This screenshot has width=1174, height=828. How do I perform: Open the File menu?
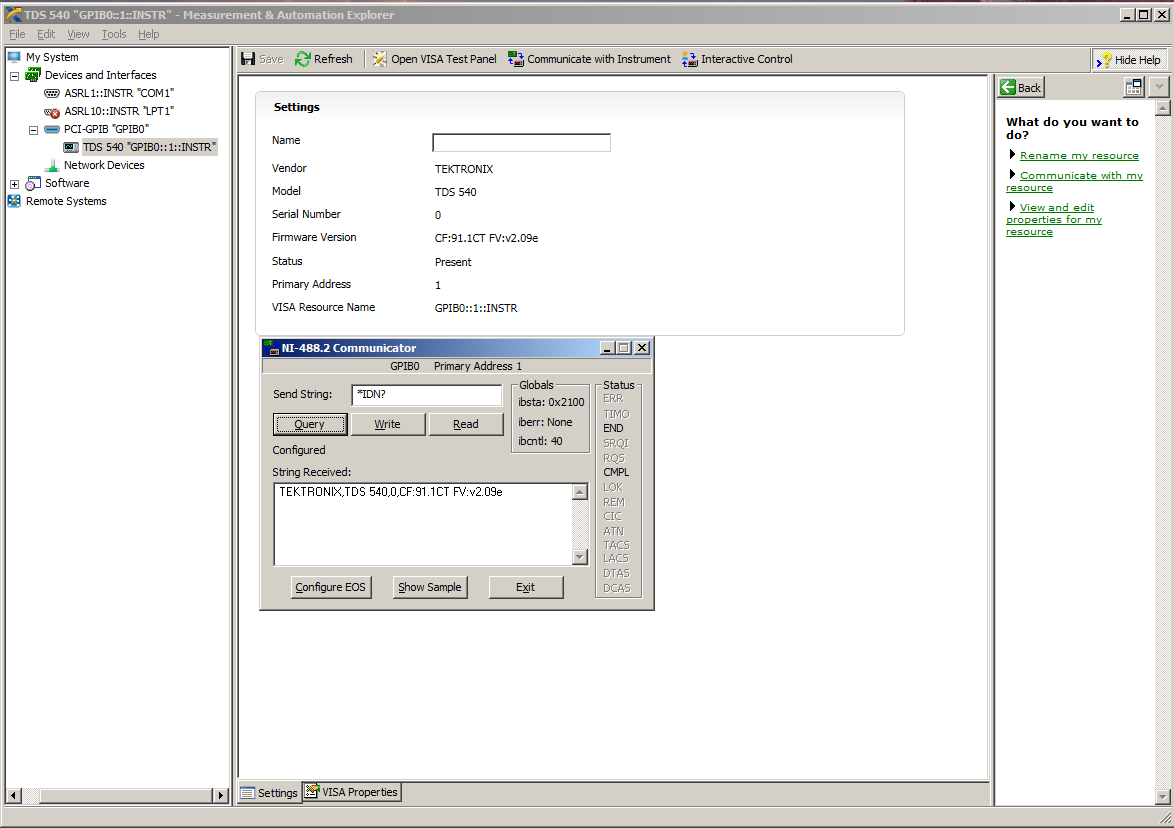[17, 34]
